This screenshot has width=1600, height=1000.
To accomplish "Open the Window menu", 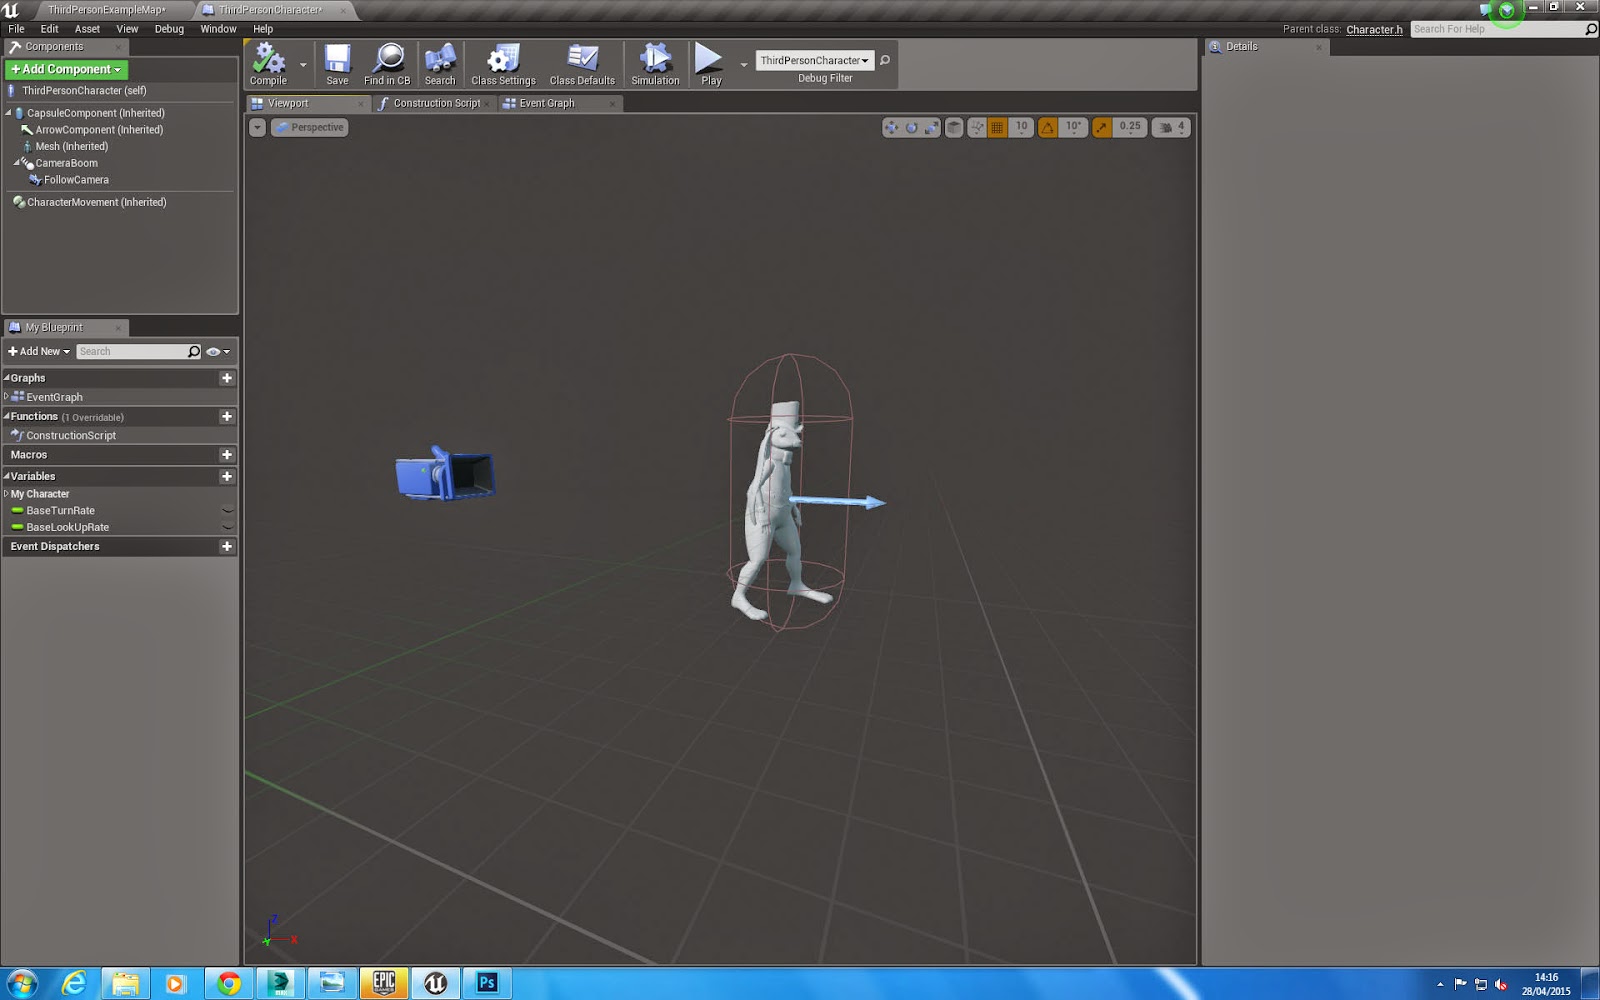I will tap(218, 29).
